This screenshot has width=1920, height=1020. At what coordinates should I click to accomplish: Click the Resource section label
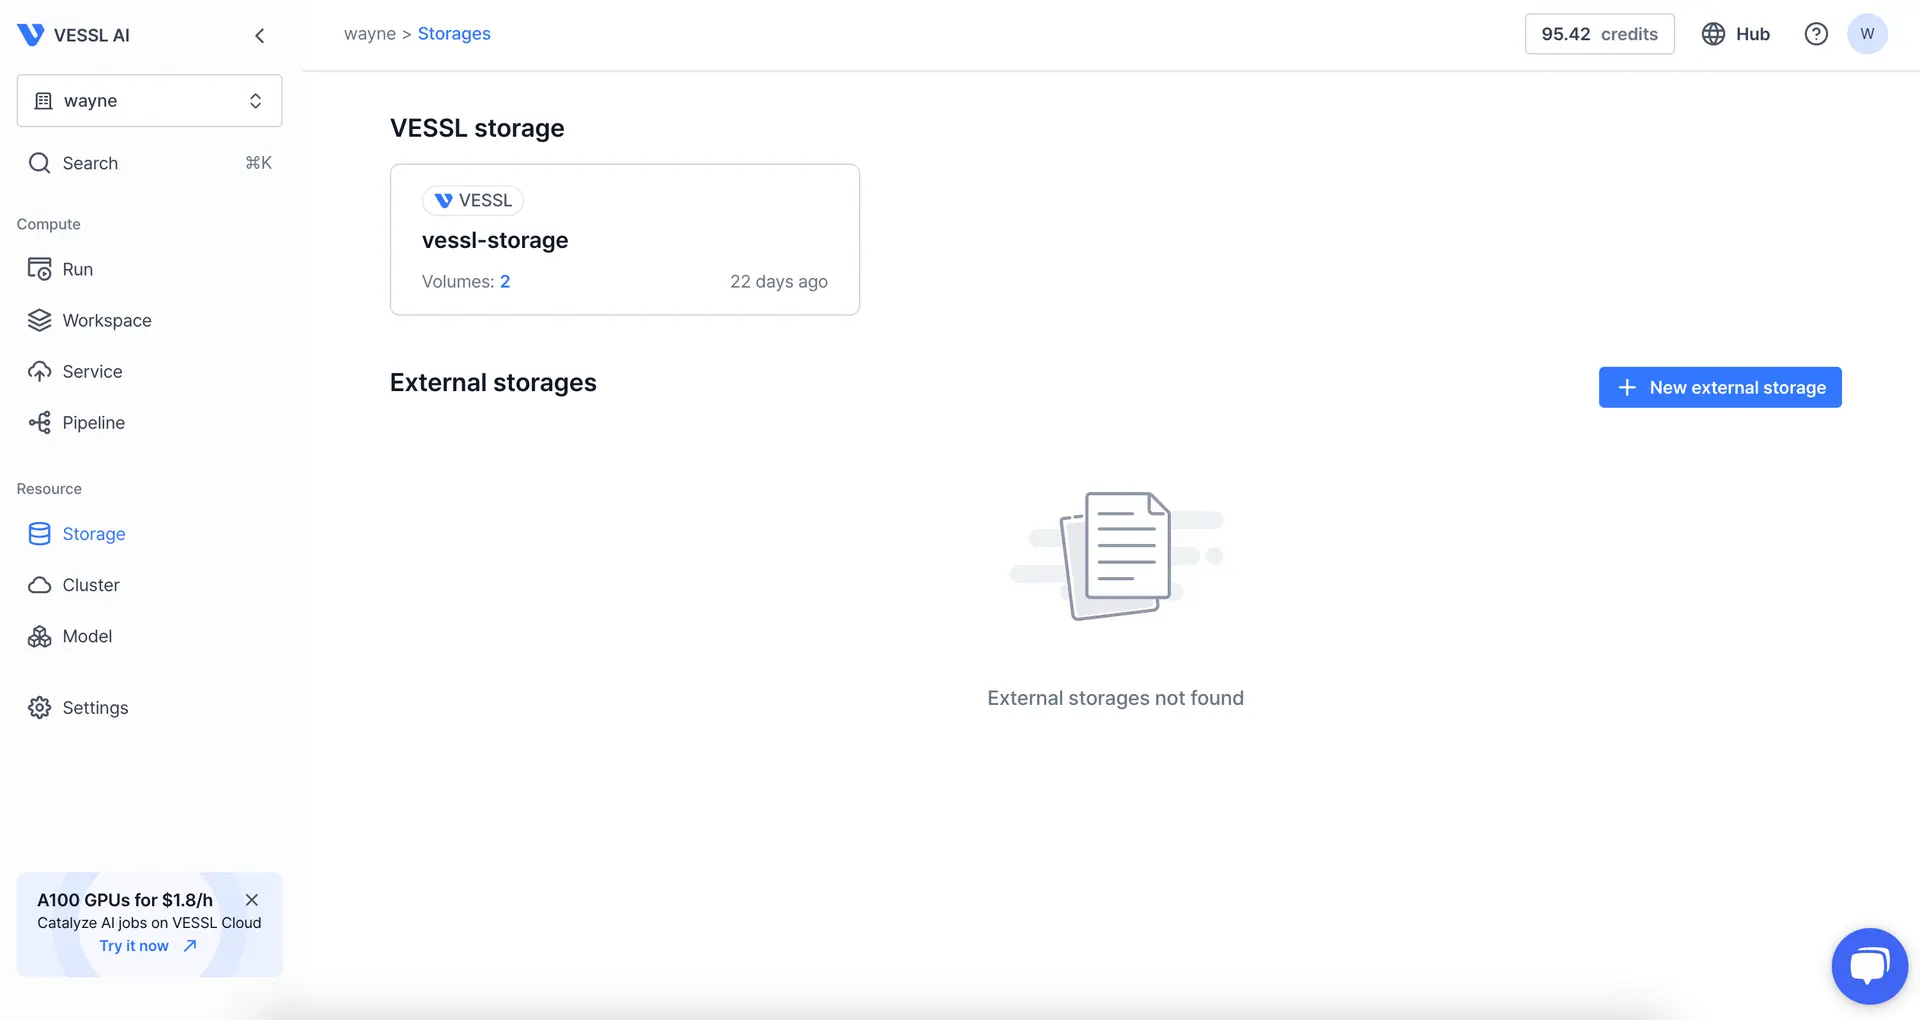point(49,489)
